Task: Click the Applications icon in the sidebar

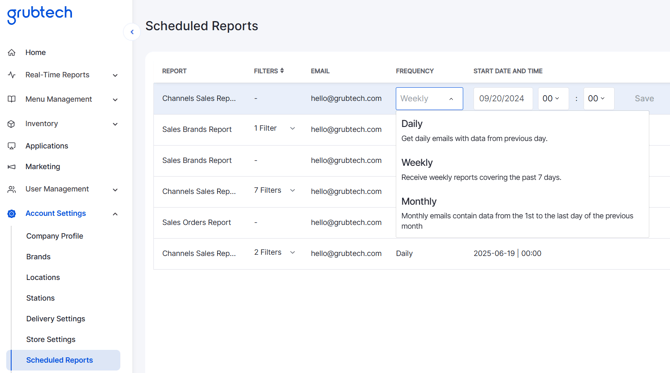Action: click(x=12, y=146)
